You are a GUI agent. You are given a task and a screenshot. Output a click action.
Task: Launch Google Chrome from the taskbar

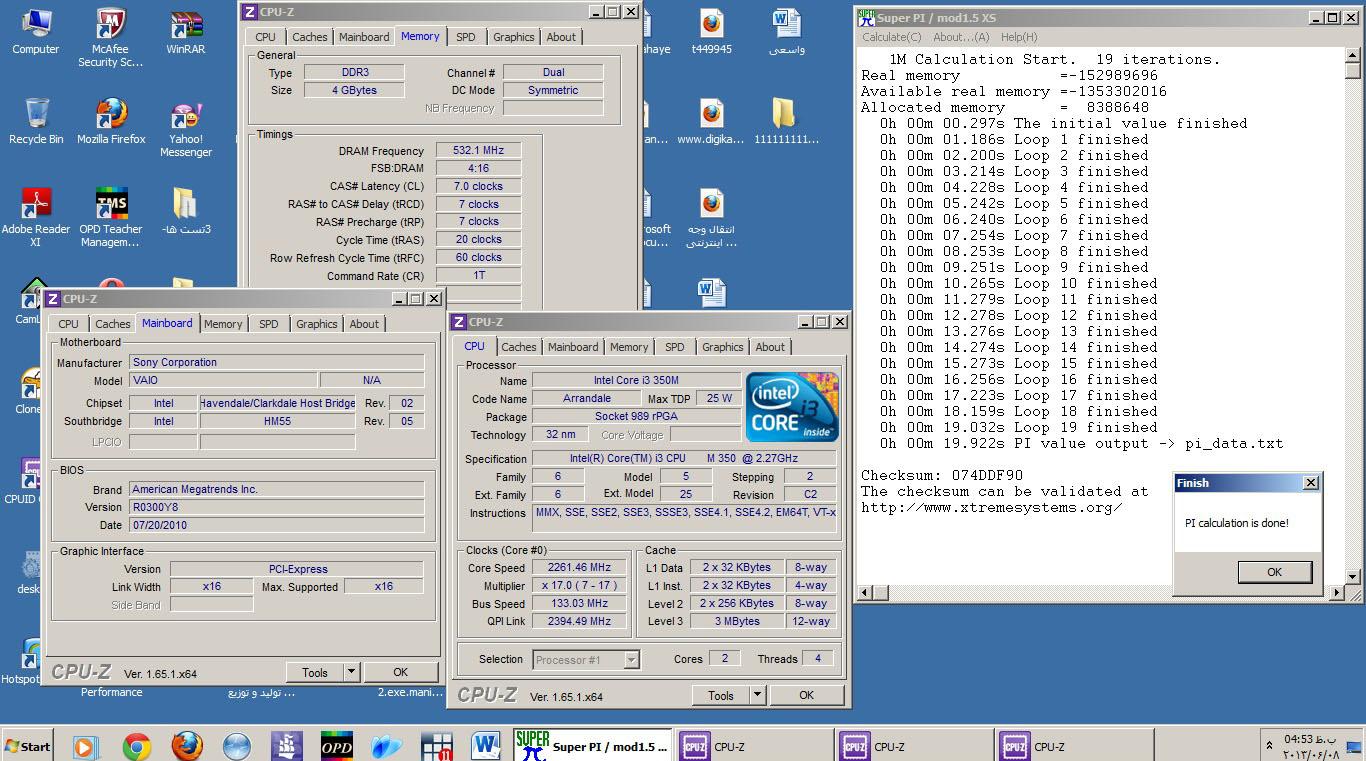(x=136, y=746)
